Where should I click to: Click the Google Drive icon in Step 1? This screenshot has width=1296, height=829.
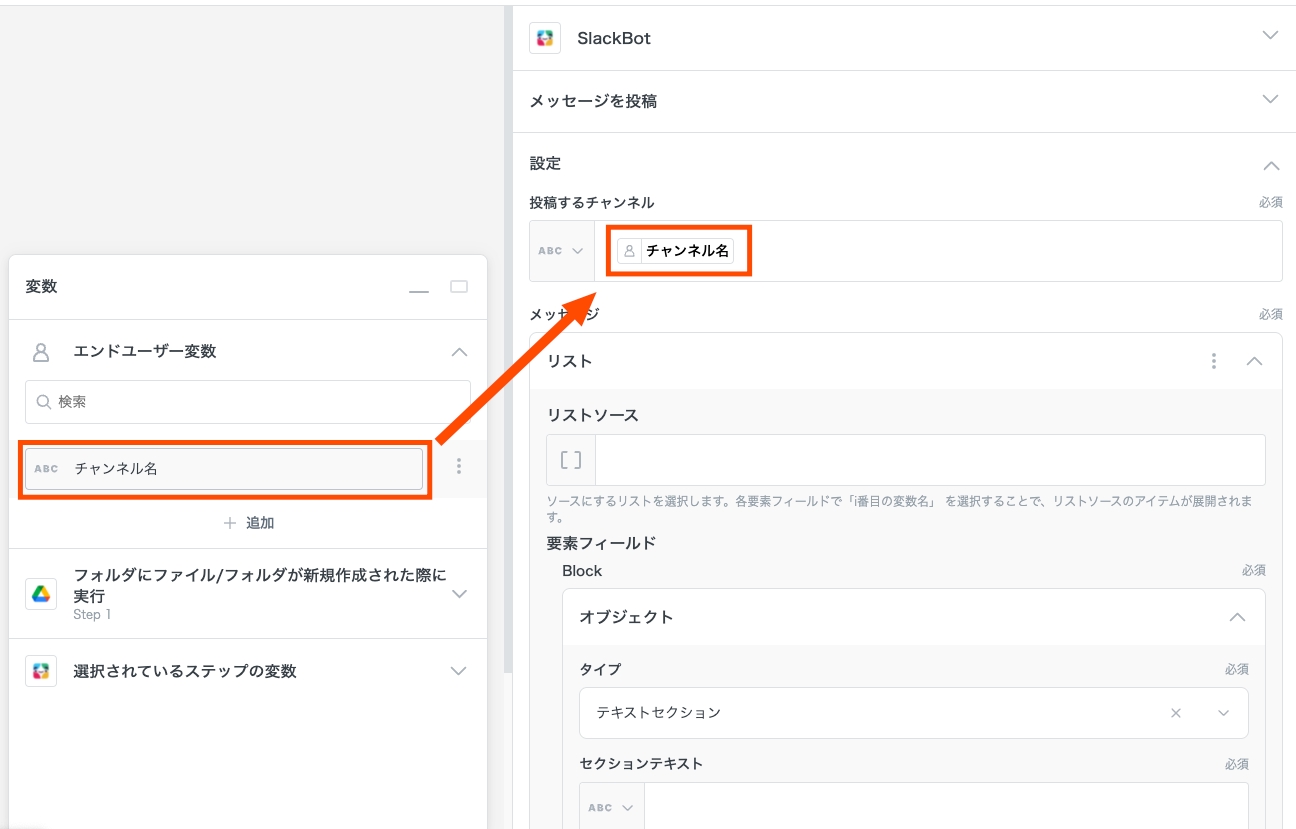pos(41,594)
